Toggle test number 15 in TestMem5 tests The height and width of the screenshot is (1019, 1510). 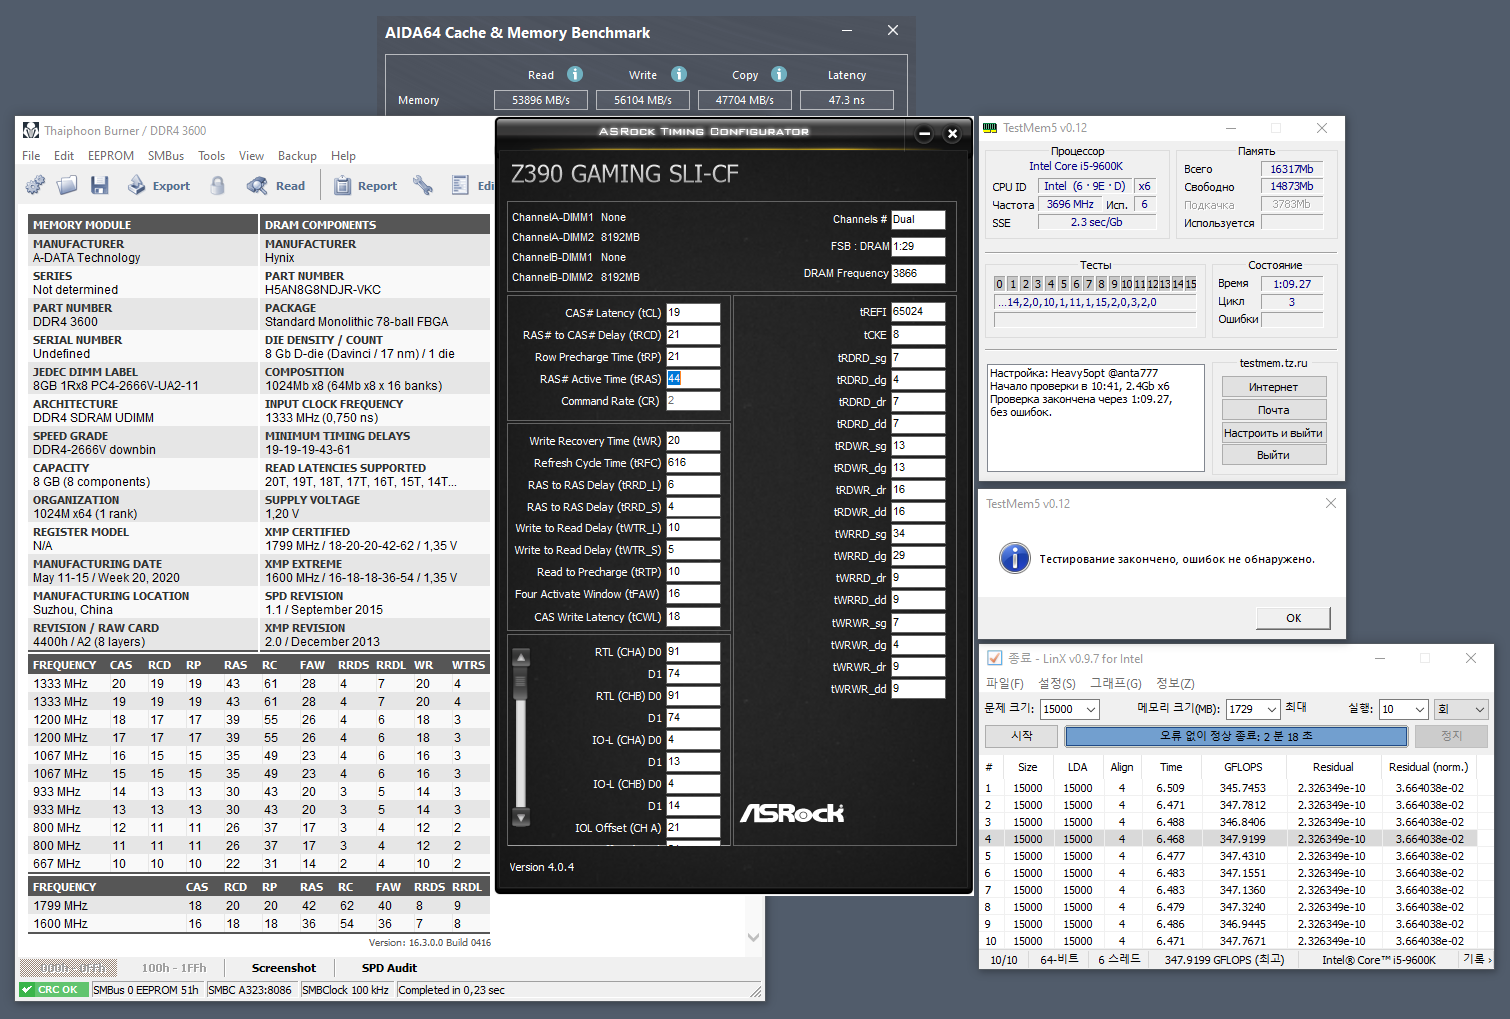(x=1190, y=284)
